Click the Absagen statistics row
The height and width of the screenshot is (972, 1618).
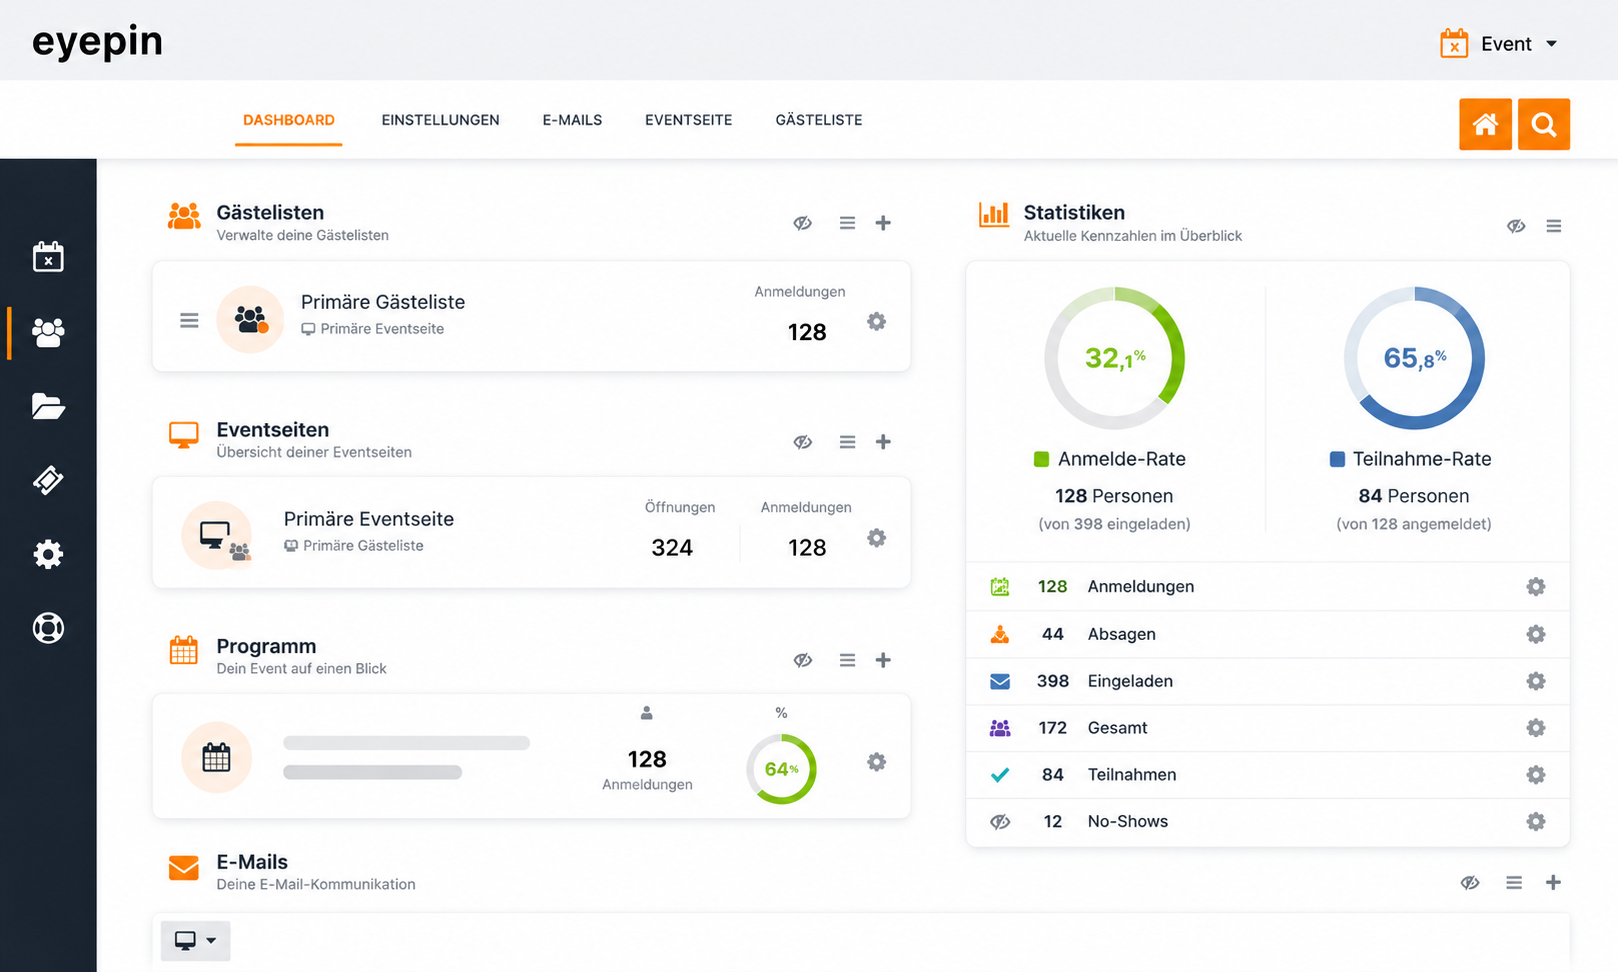click(1267, 634)
